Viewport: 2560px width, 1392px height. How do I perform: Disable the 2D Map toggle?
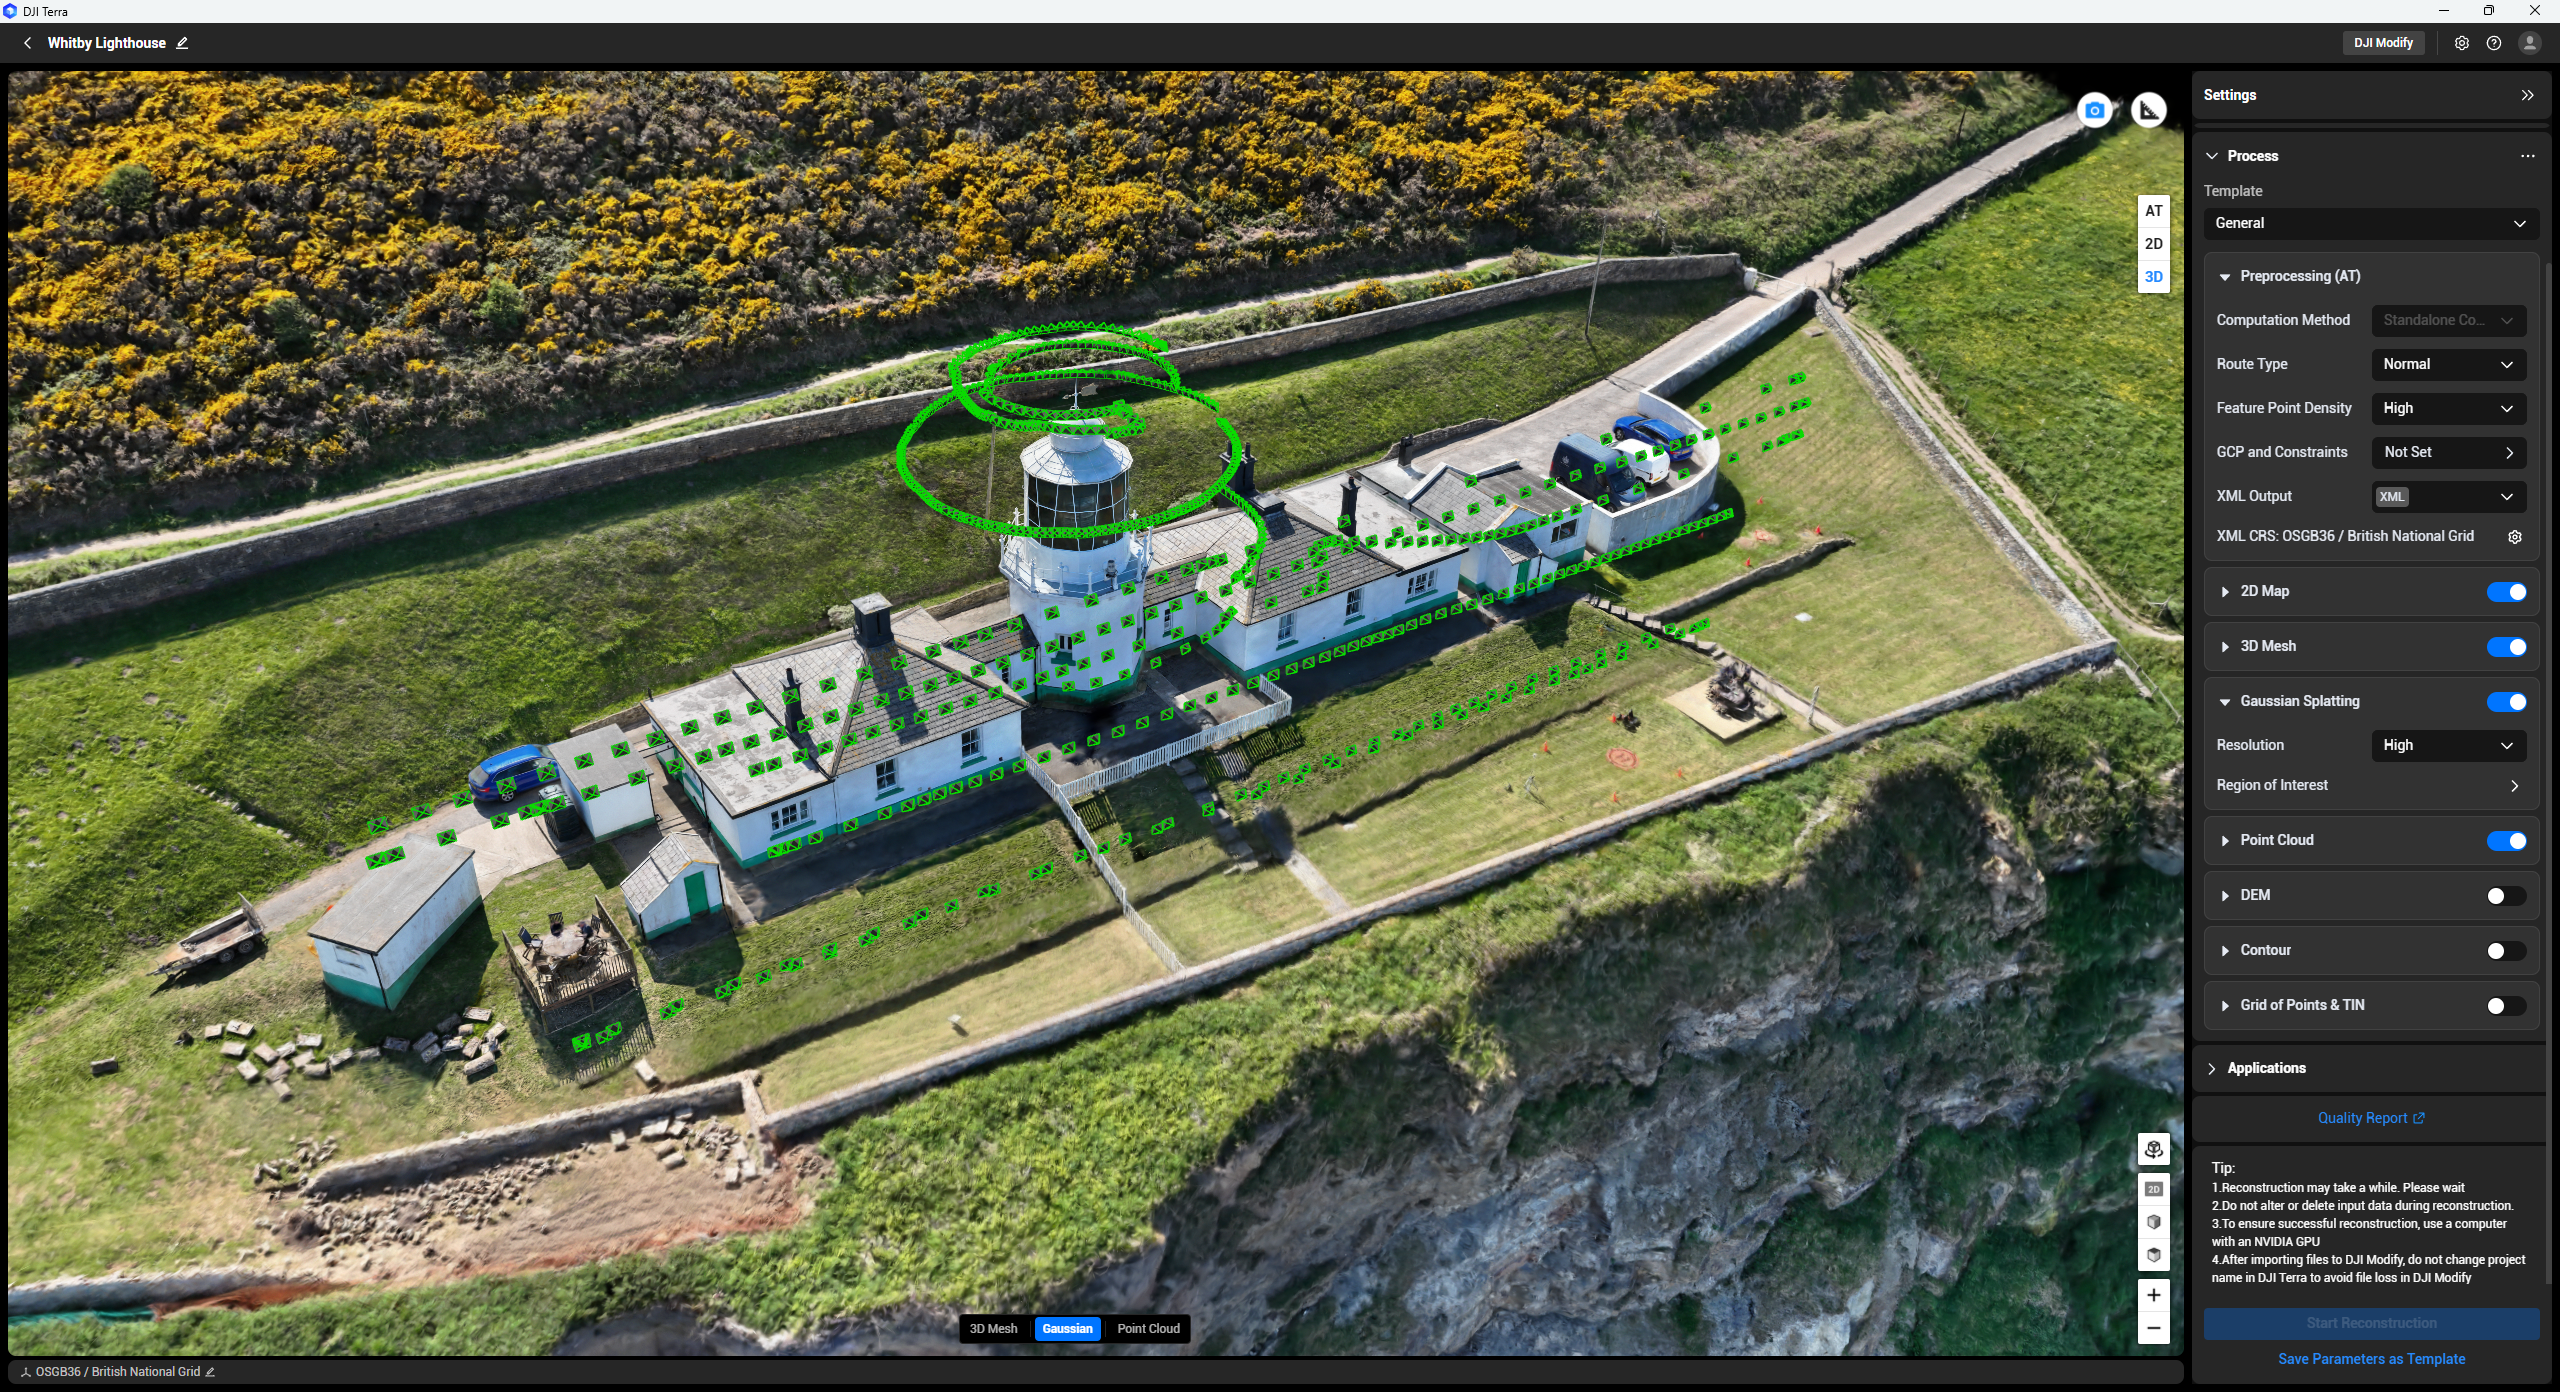pyautogui.click(x=2506, y=592)
